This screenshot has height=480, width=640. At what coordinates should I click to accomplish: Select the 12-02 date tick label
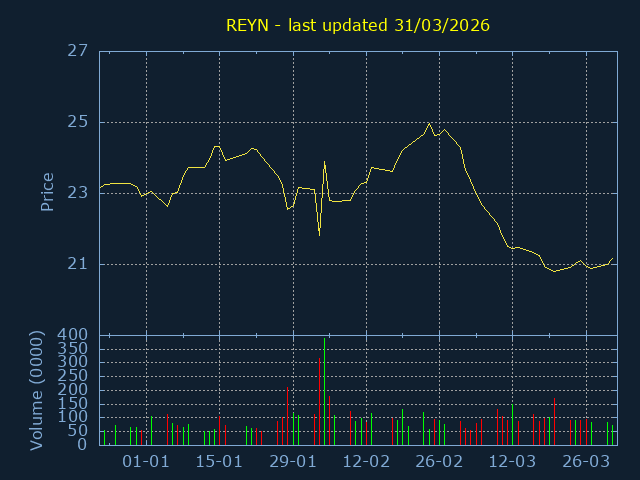[366, 462]
